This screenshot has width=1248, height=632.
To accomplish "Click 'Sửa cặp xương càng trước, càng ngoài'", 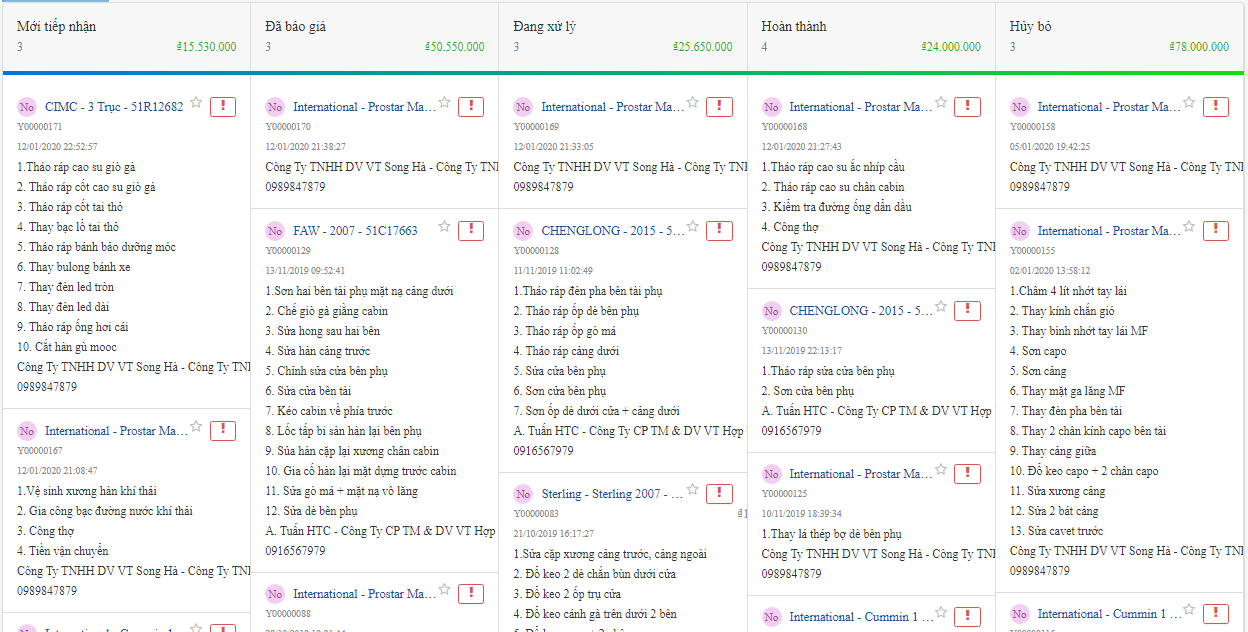I will (x=610, y=554).
